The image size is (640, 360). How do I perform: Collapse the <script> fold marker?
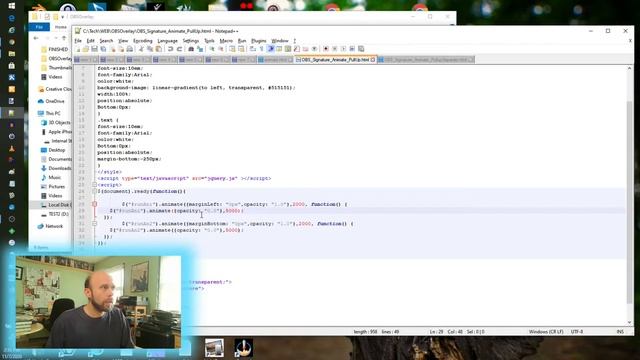pyautogui.click(x=94, y=185)
